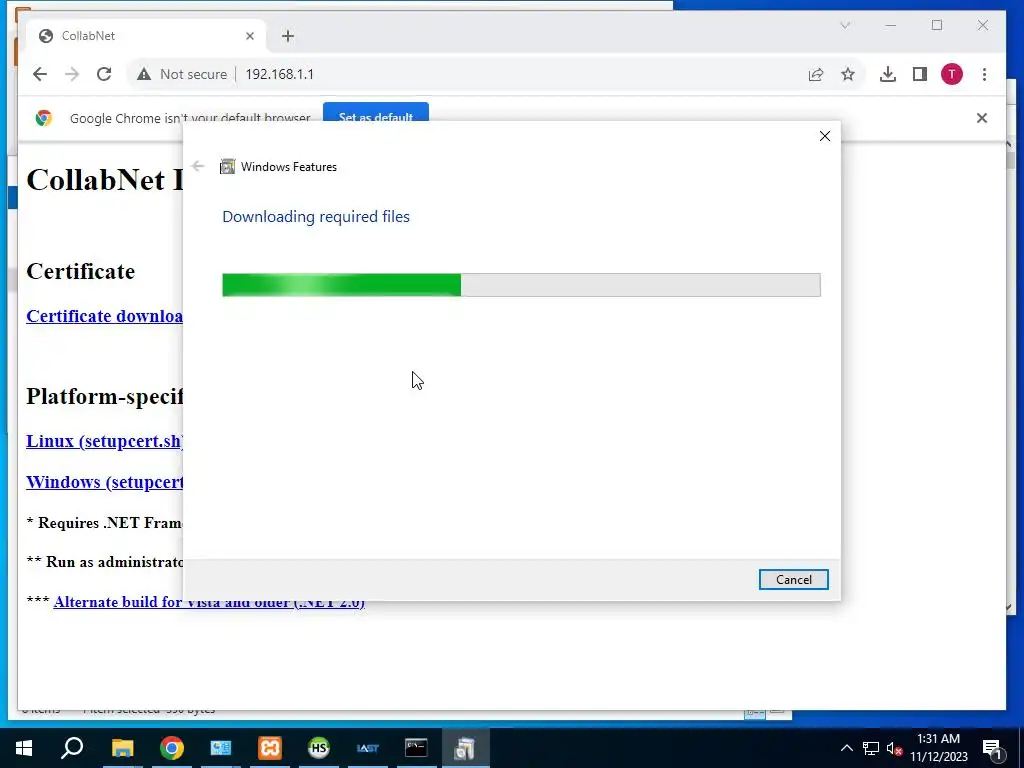Click Chrome's forward navigation arrow

point(72,74)
